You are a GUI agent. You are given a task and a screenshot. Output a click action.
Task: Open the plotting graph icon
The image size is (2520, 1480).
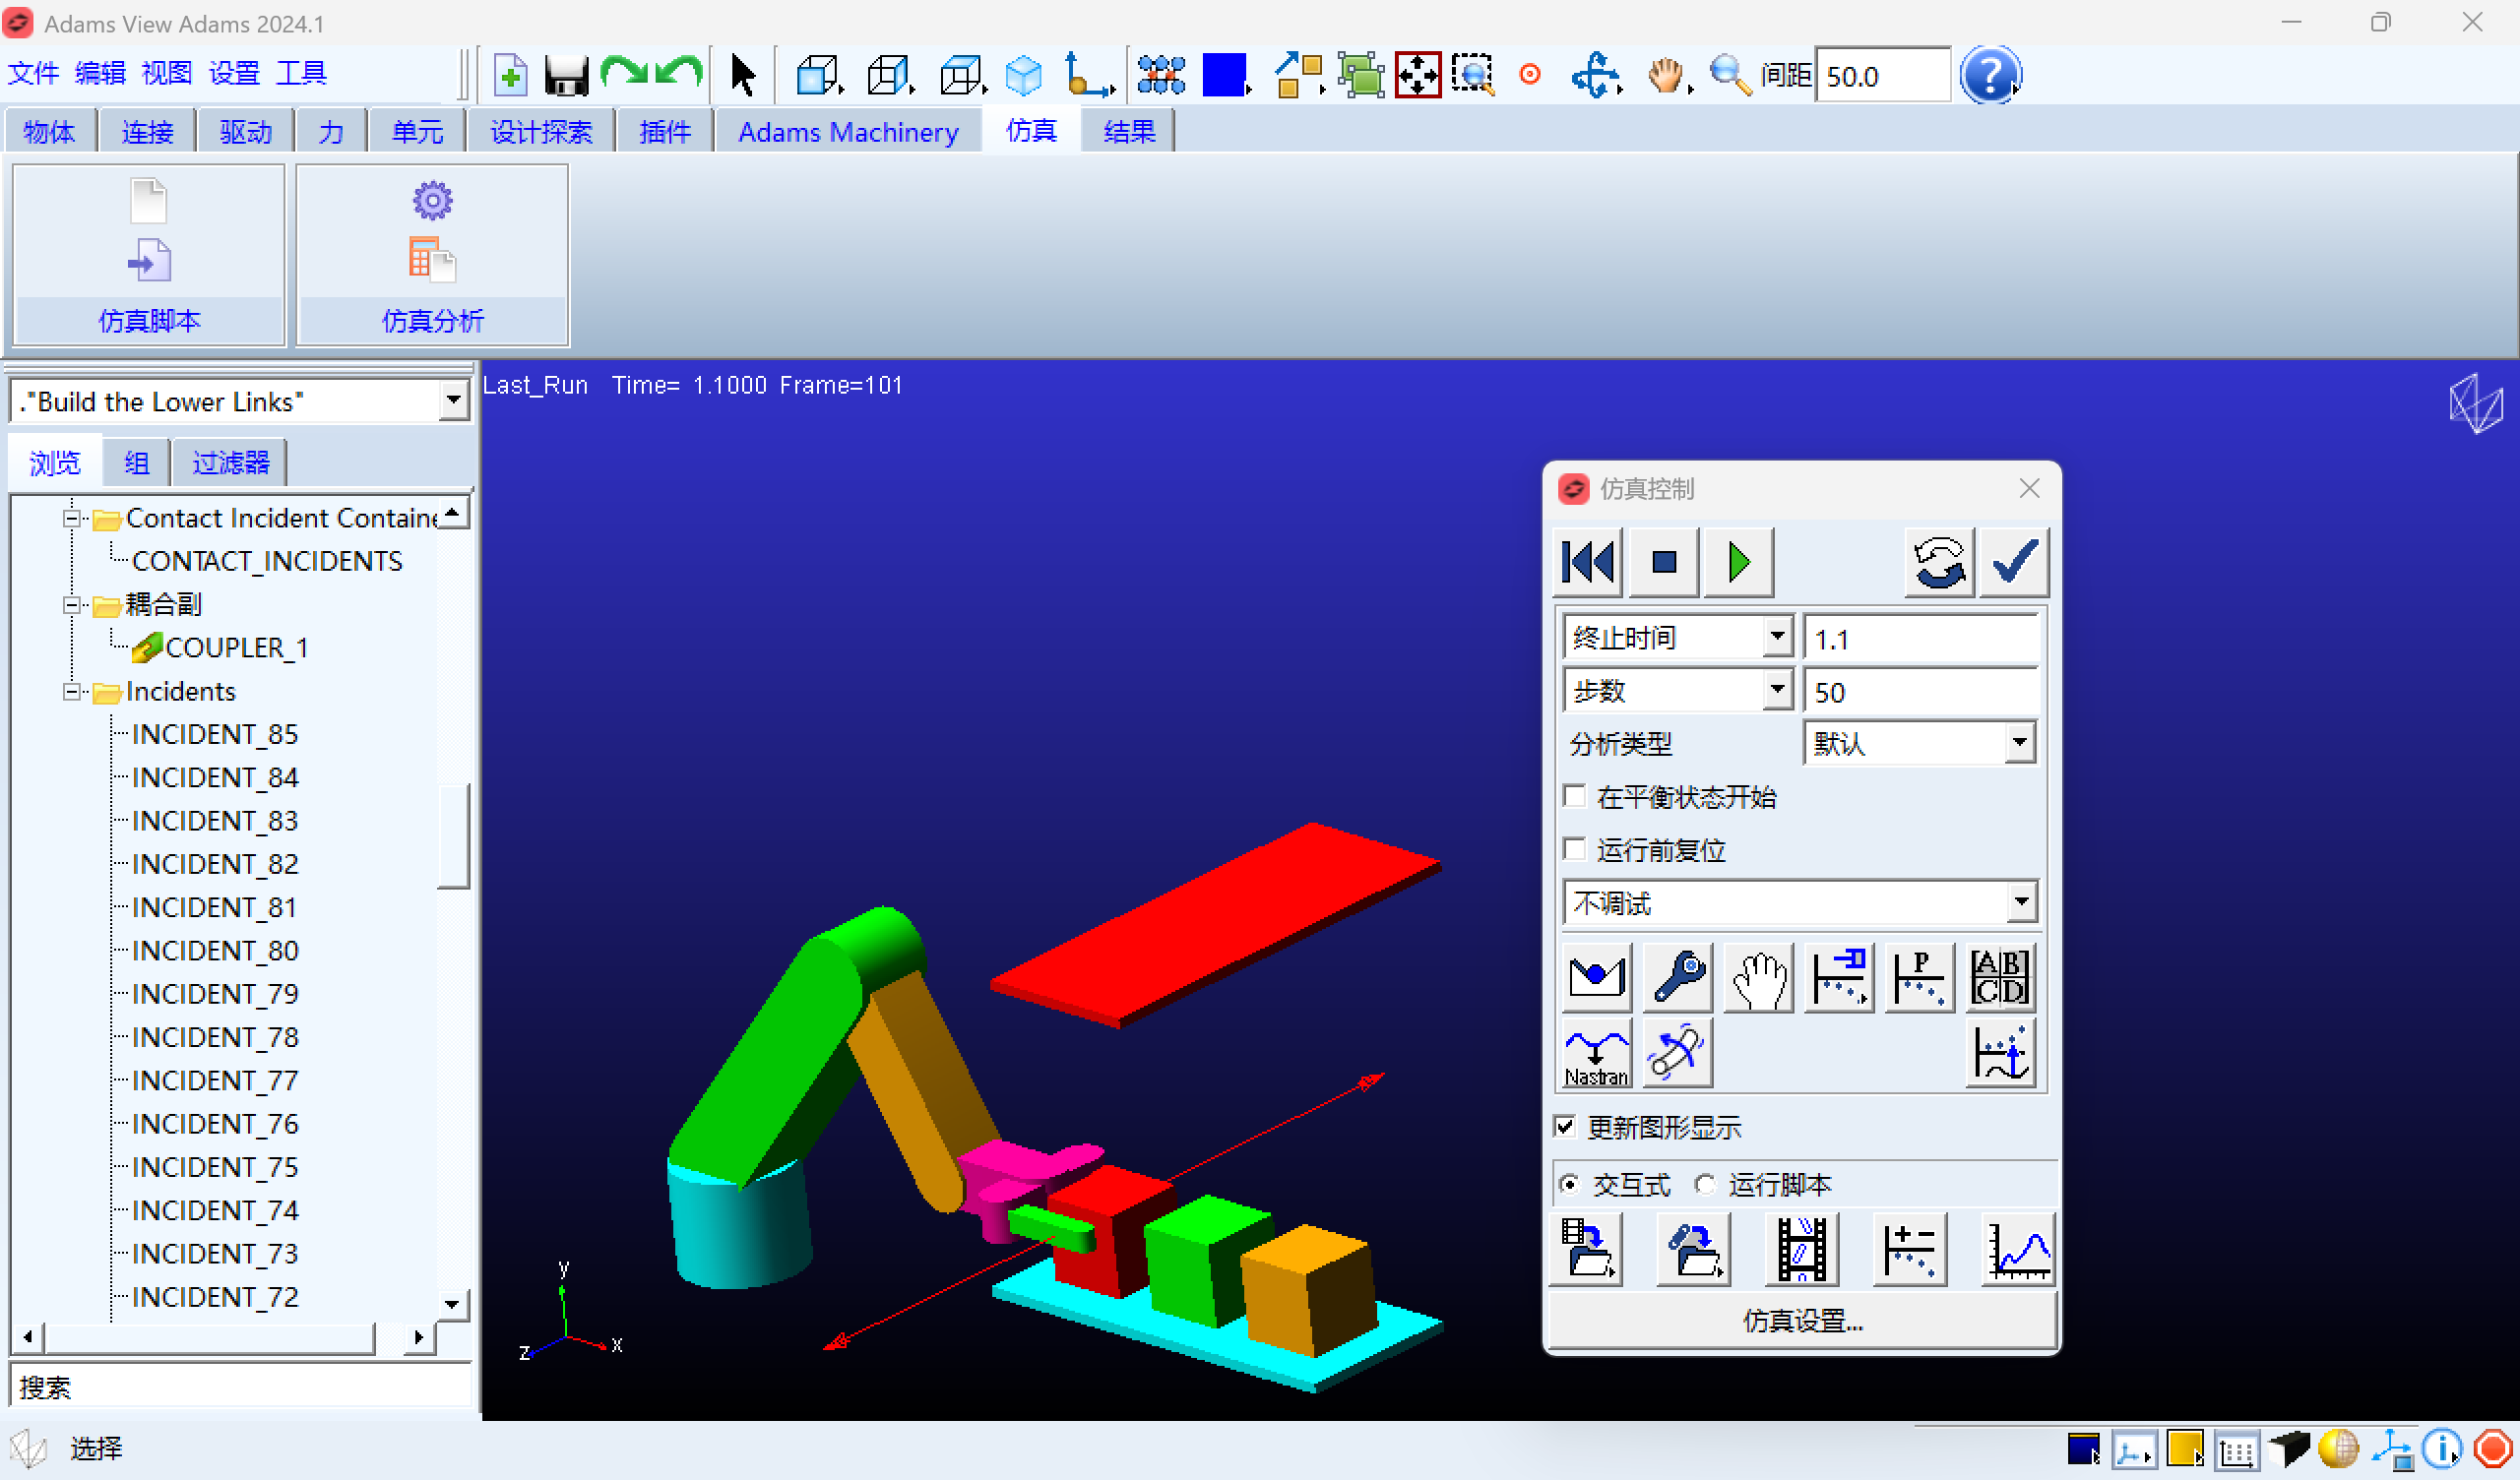[x=2018, y=1250]
